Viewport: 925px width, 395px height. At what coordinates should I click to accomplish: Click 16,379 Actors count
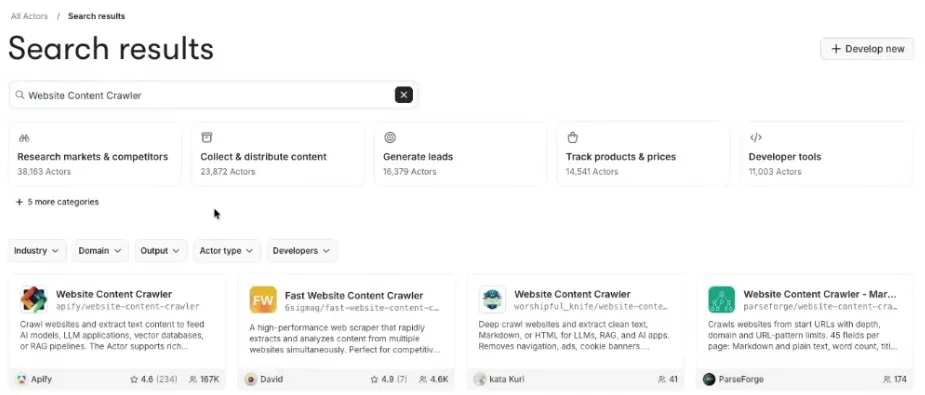409,172
